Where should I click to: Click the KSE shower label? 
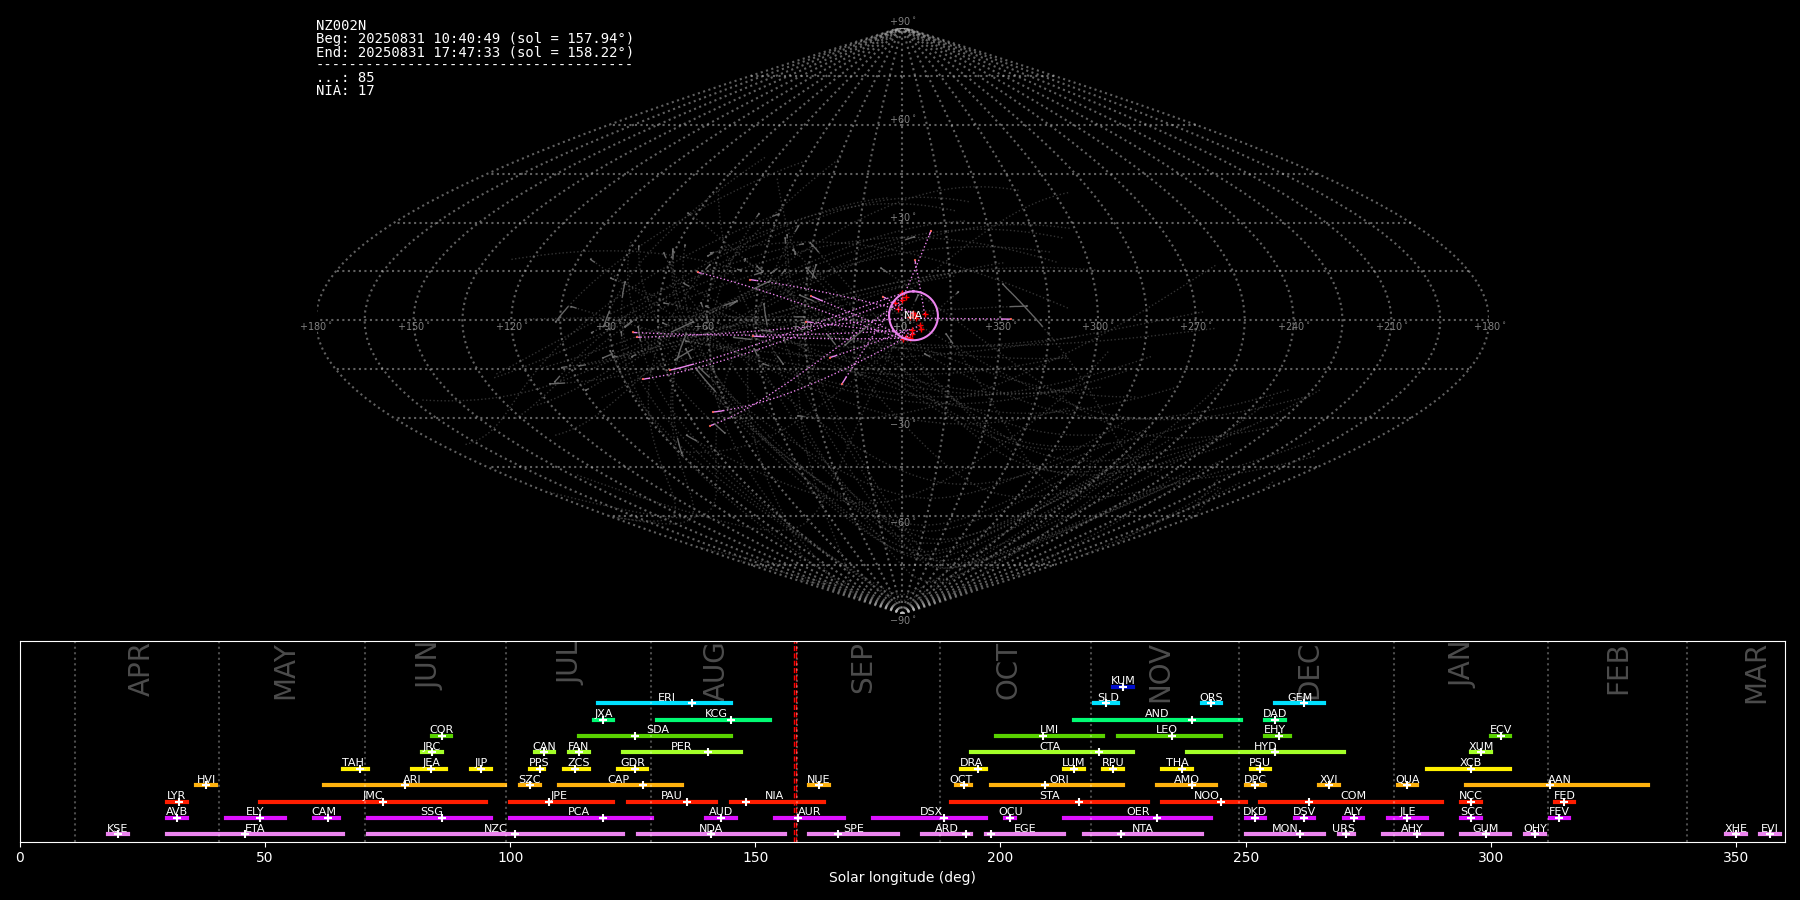click(x=117, y=829)
